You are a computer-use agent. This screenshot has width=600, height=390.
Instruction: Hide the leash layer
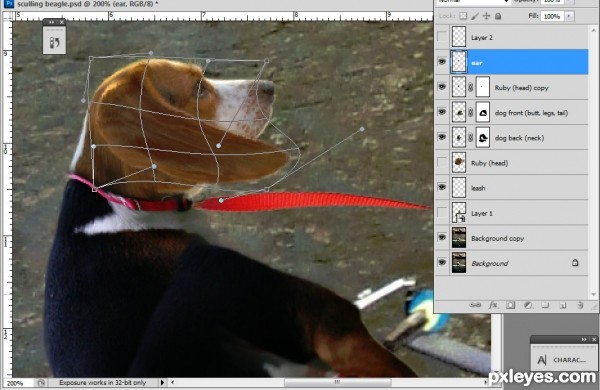tap(442, 187)
